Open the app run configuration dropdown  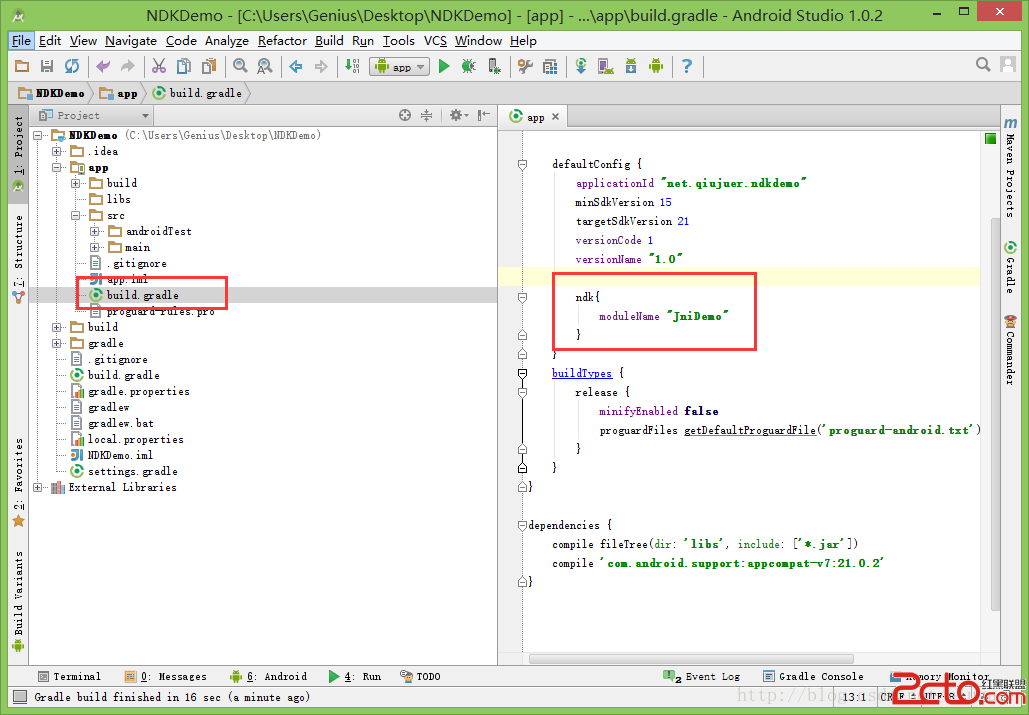[400, 66]
